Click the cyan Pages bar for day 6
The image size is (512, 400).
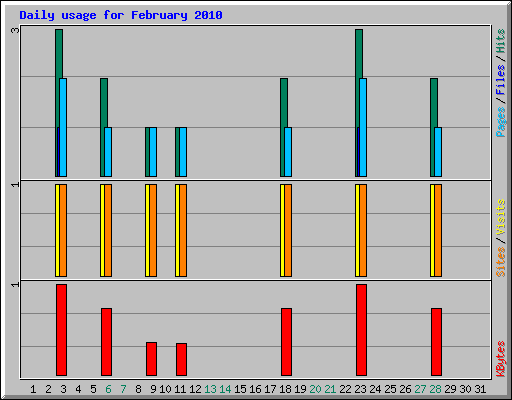point(108,152)
